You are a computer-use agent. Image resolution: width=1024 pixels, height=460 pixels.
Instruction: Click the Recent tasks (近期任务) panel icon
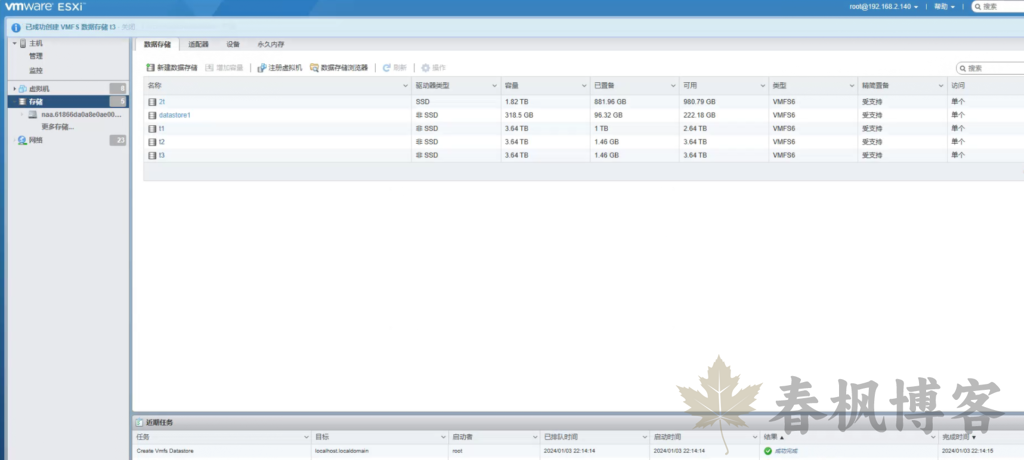[x=139, y=423]
